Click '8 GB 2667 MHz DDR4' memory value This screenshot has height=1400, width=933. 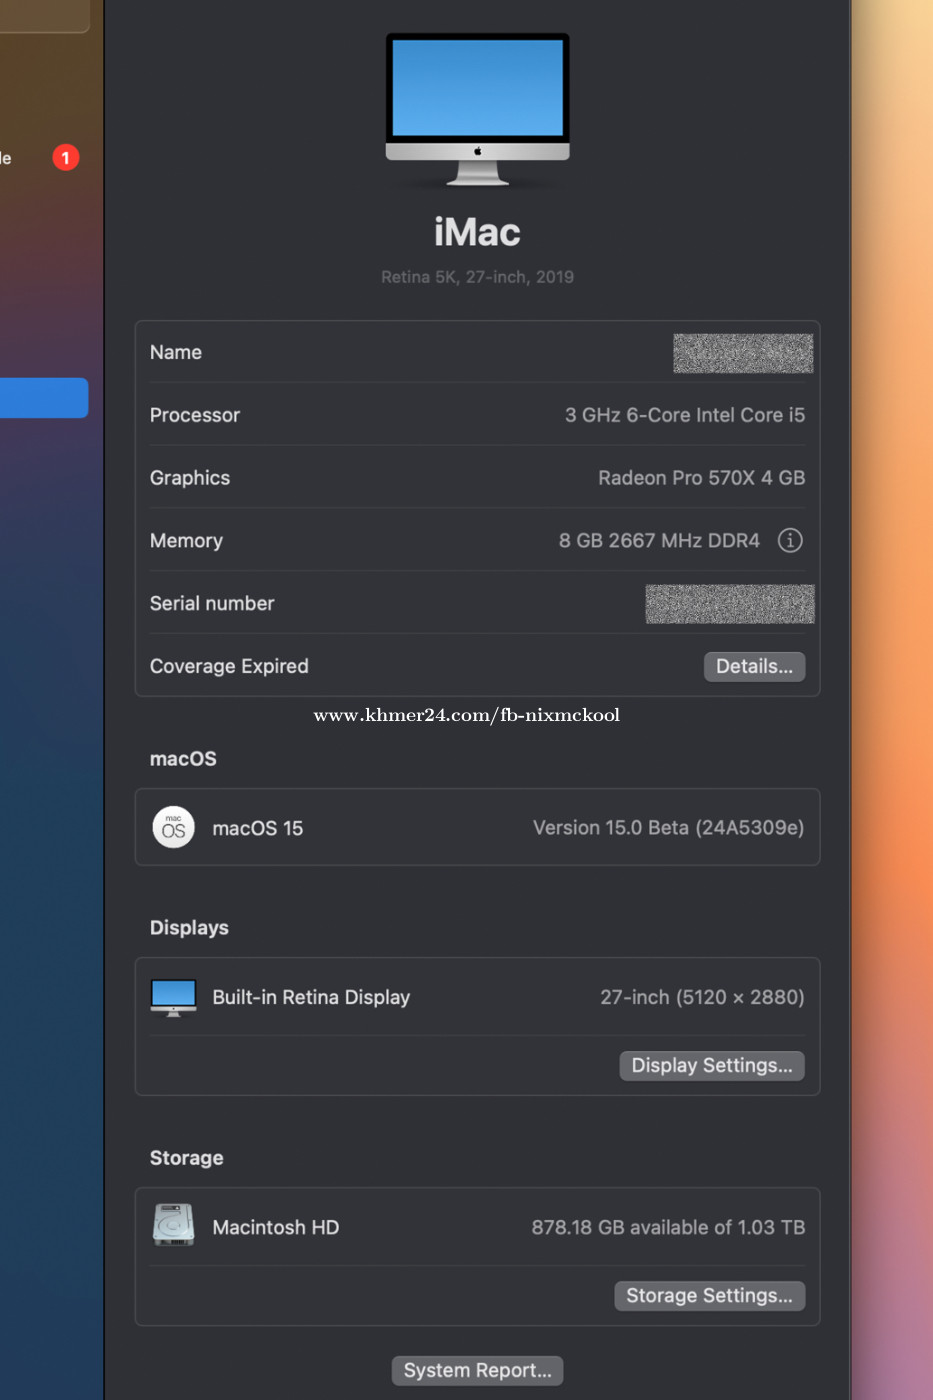click(x=659, y=541)
